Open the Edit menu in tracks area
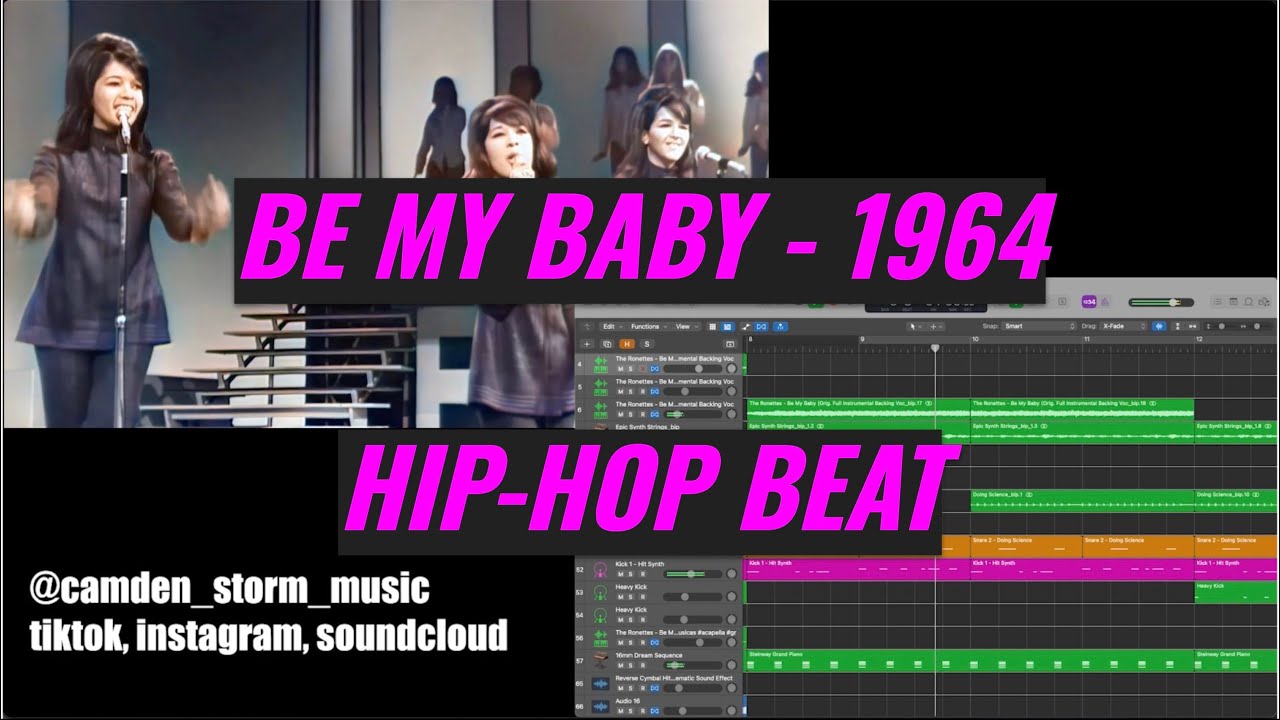This screenshot has height=720, width=1280. (x=612, y=326)
